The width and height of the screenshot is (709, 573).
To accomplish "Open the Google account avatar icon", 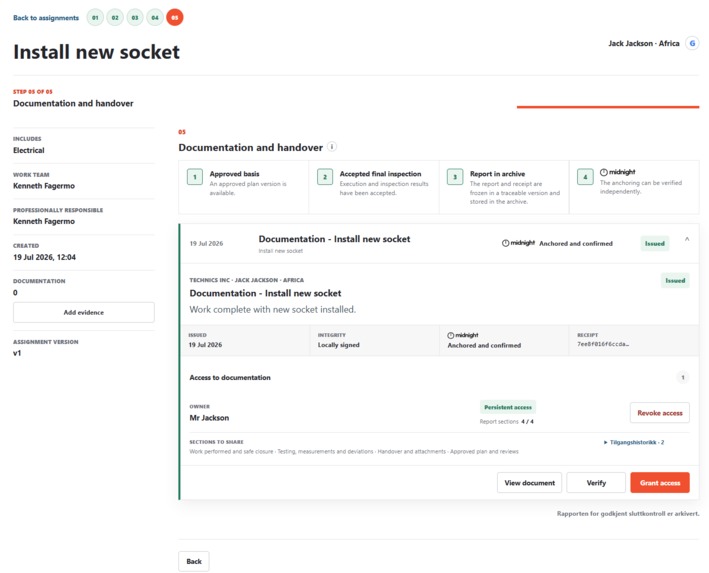I will (692, 43).
